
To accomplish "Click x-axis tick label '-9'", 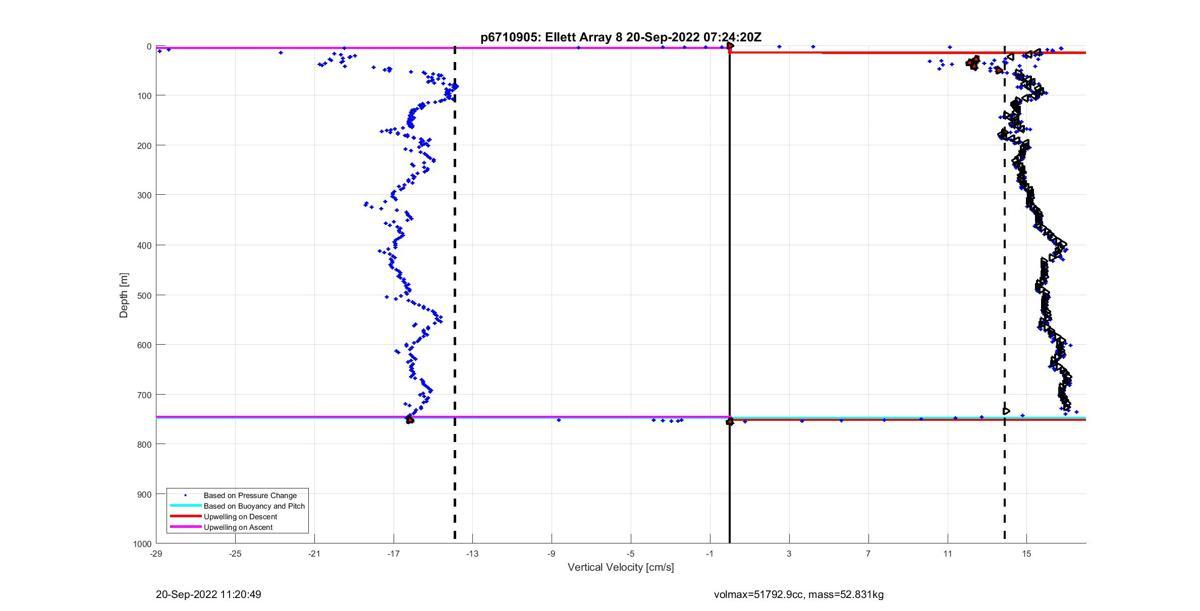I will 551,553.
